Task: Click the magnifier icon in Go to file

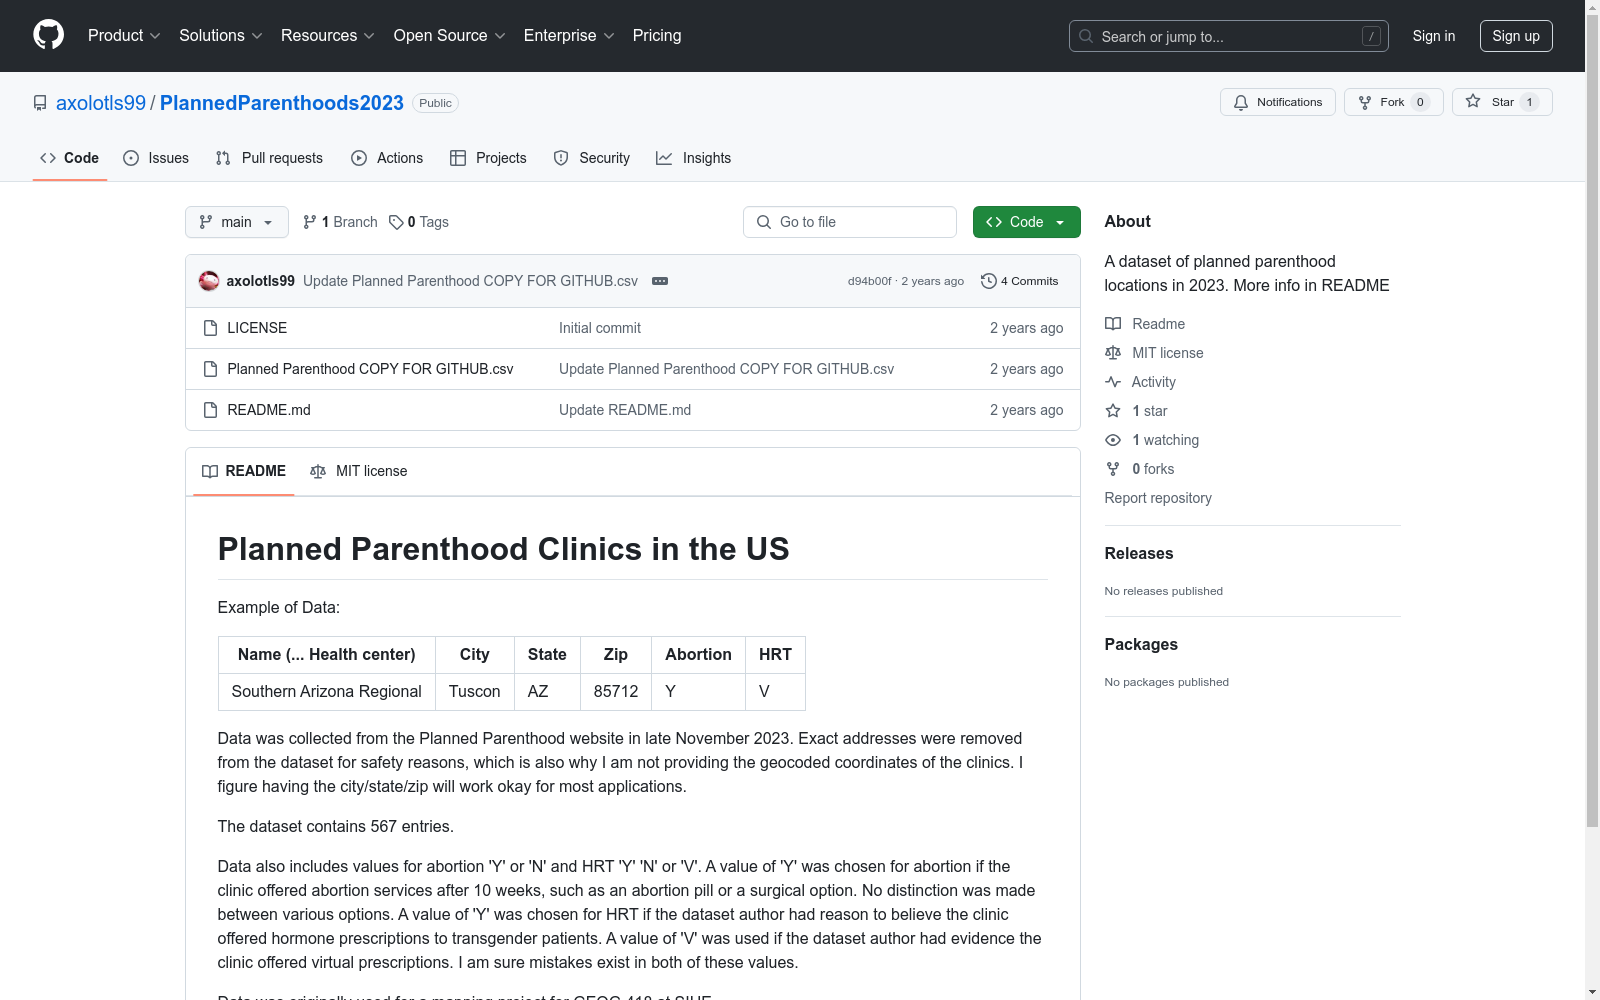Action: [x=764, y=222]
